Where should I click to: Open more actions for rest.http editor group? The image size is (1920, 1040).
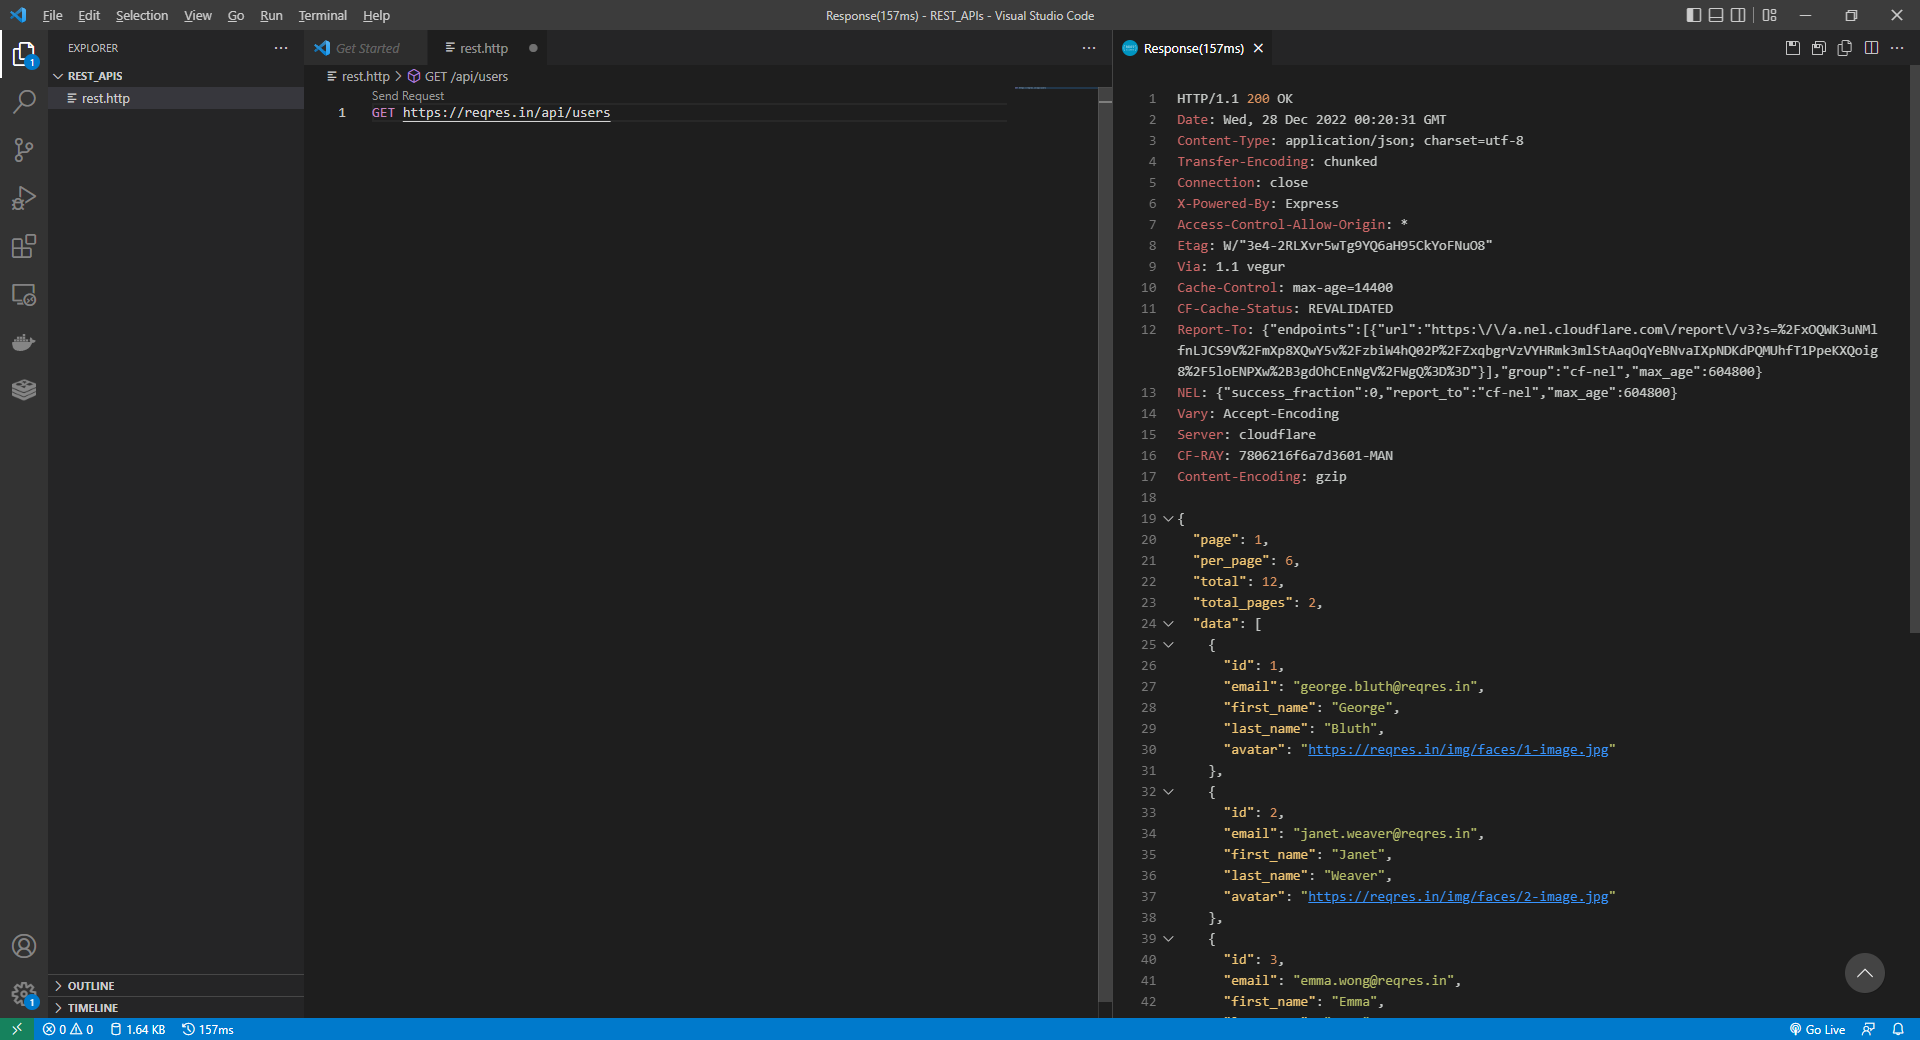pyautogui.click(x=1089, y=48)
